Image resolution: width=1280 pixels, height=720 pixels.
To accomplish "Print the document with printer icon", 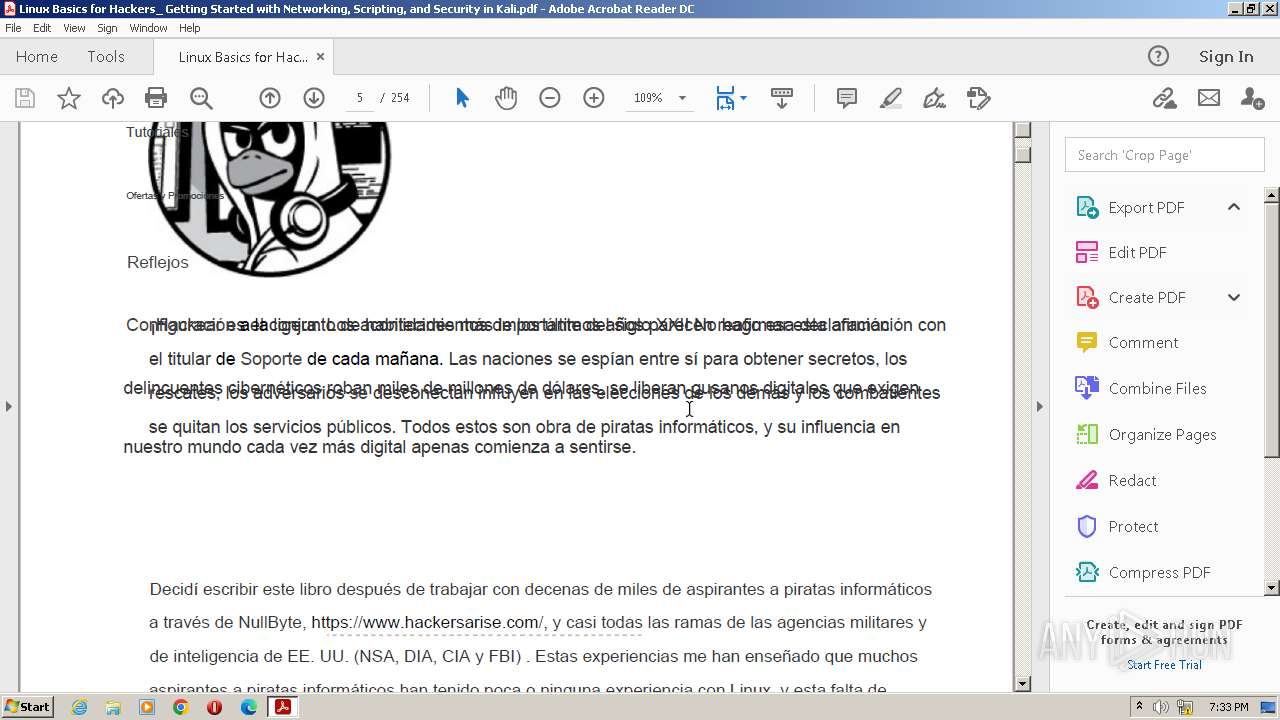I will (x=156, y=98).
